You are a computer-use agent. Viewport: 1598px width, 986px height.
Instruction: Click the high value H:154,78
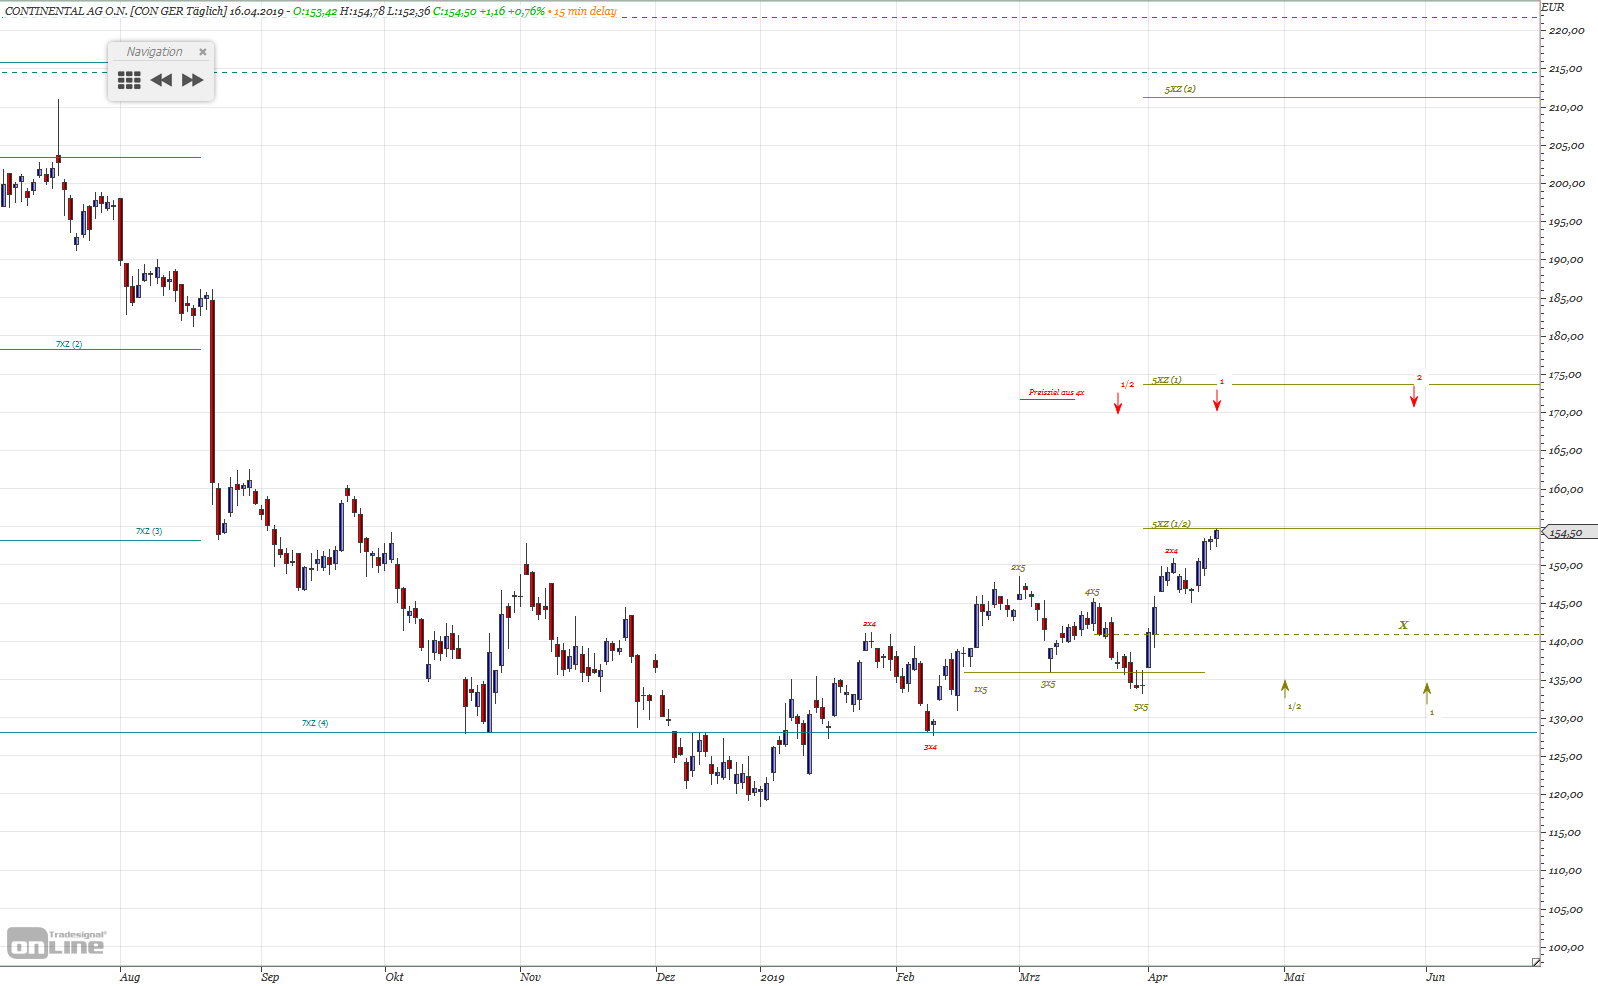(x=362, y=11)
